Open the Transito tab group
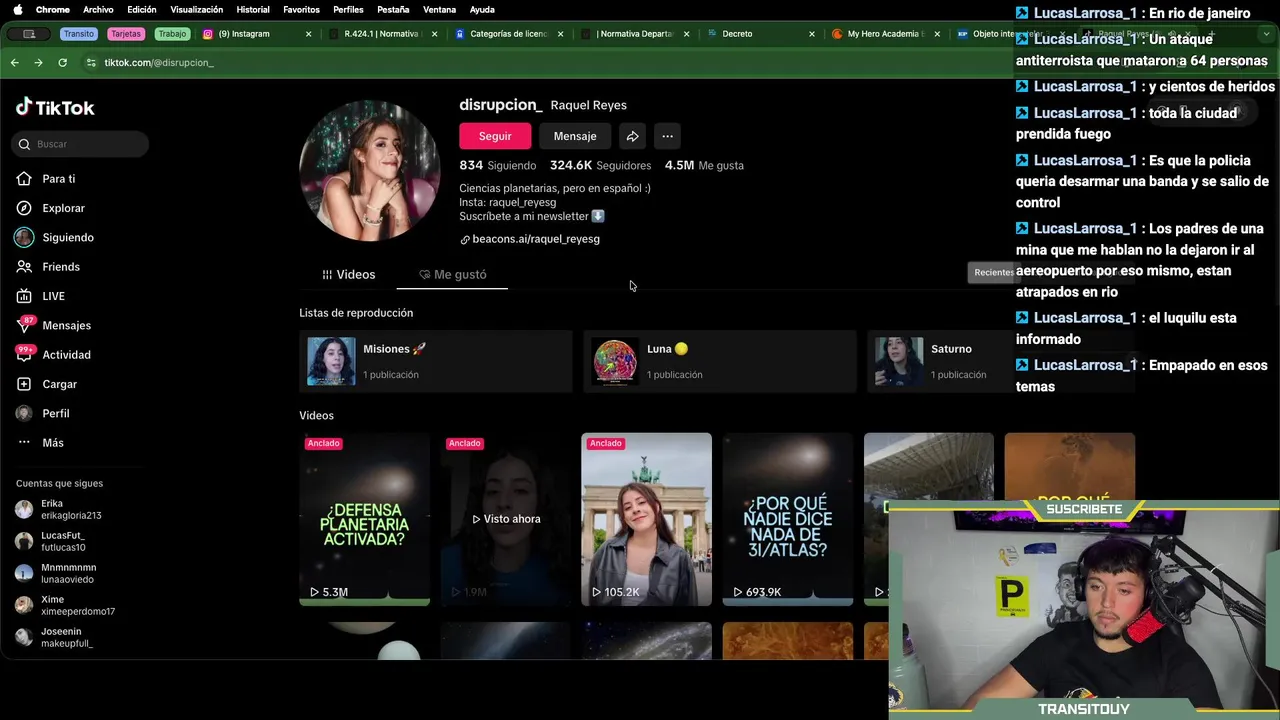 click(78, 34)
